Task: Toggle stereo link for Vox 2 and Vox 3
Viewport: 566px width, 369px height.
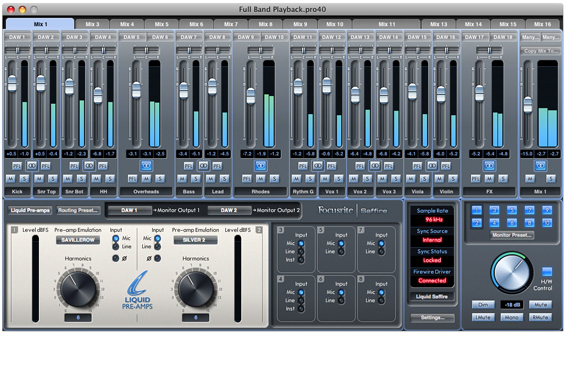Action: (x=375, y=165)
